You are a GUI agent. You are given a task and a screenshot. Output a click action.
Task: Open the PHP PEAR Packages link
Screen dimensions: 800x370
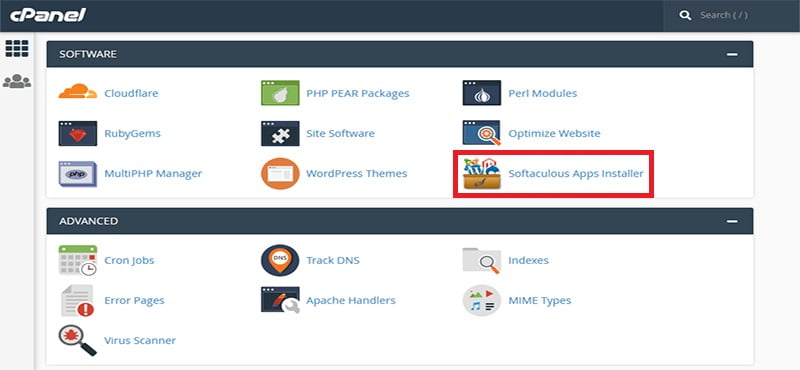pyautogui.click(x=358, y=93)
